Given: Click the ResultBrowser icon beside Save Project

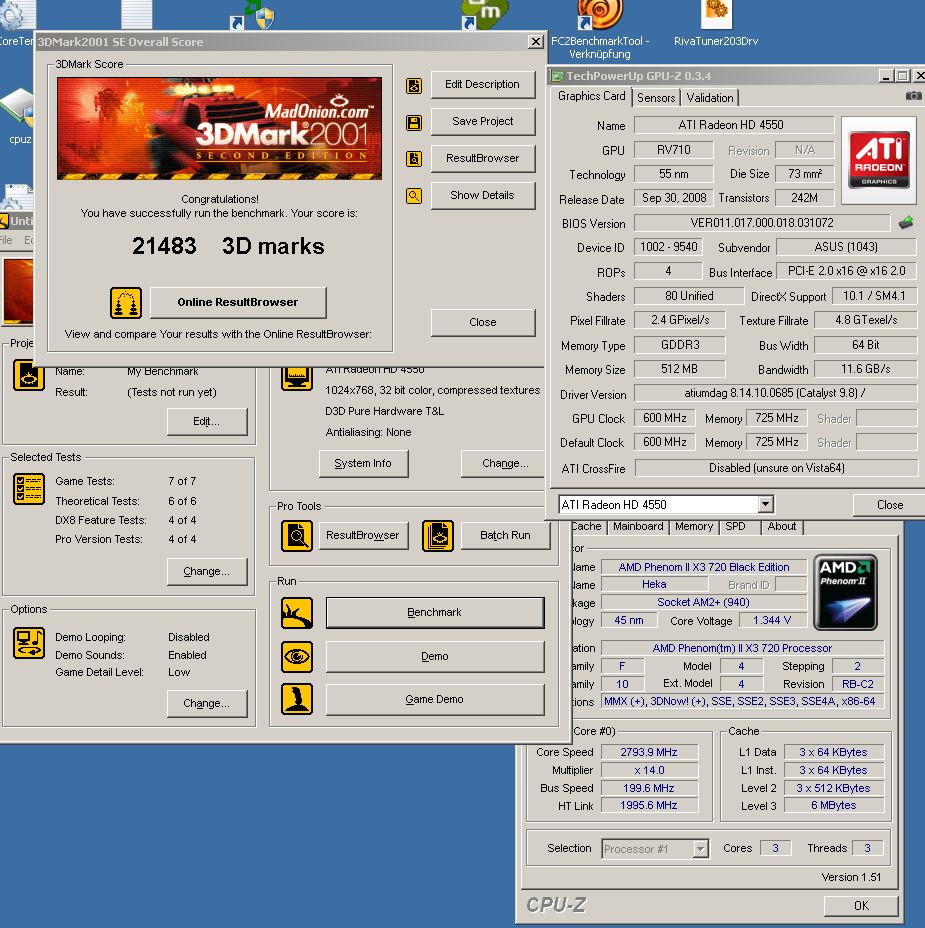Looking at the screenshot, I should point(414,159).
